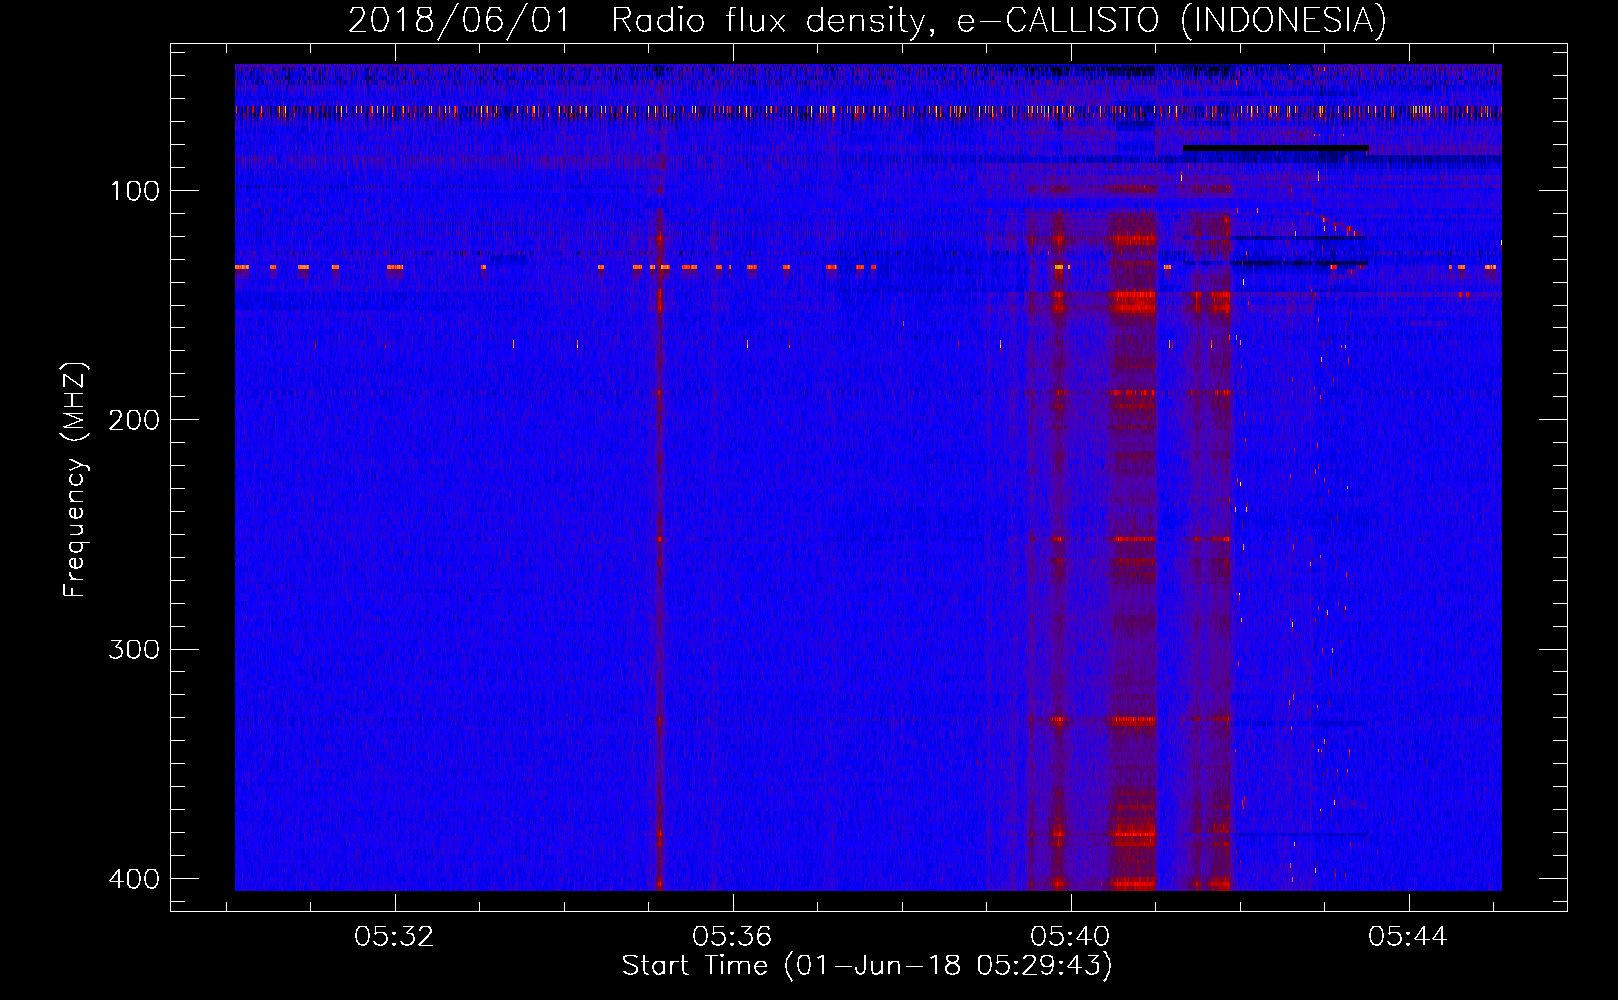1618x1000 pixels.
Task: Click the black horizontal bar near 80 MHz
Action: point(1275,149)
